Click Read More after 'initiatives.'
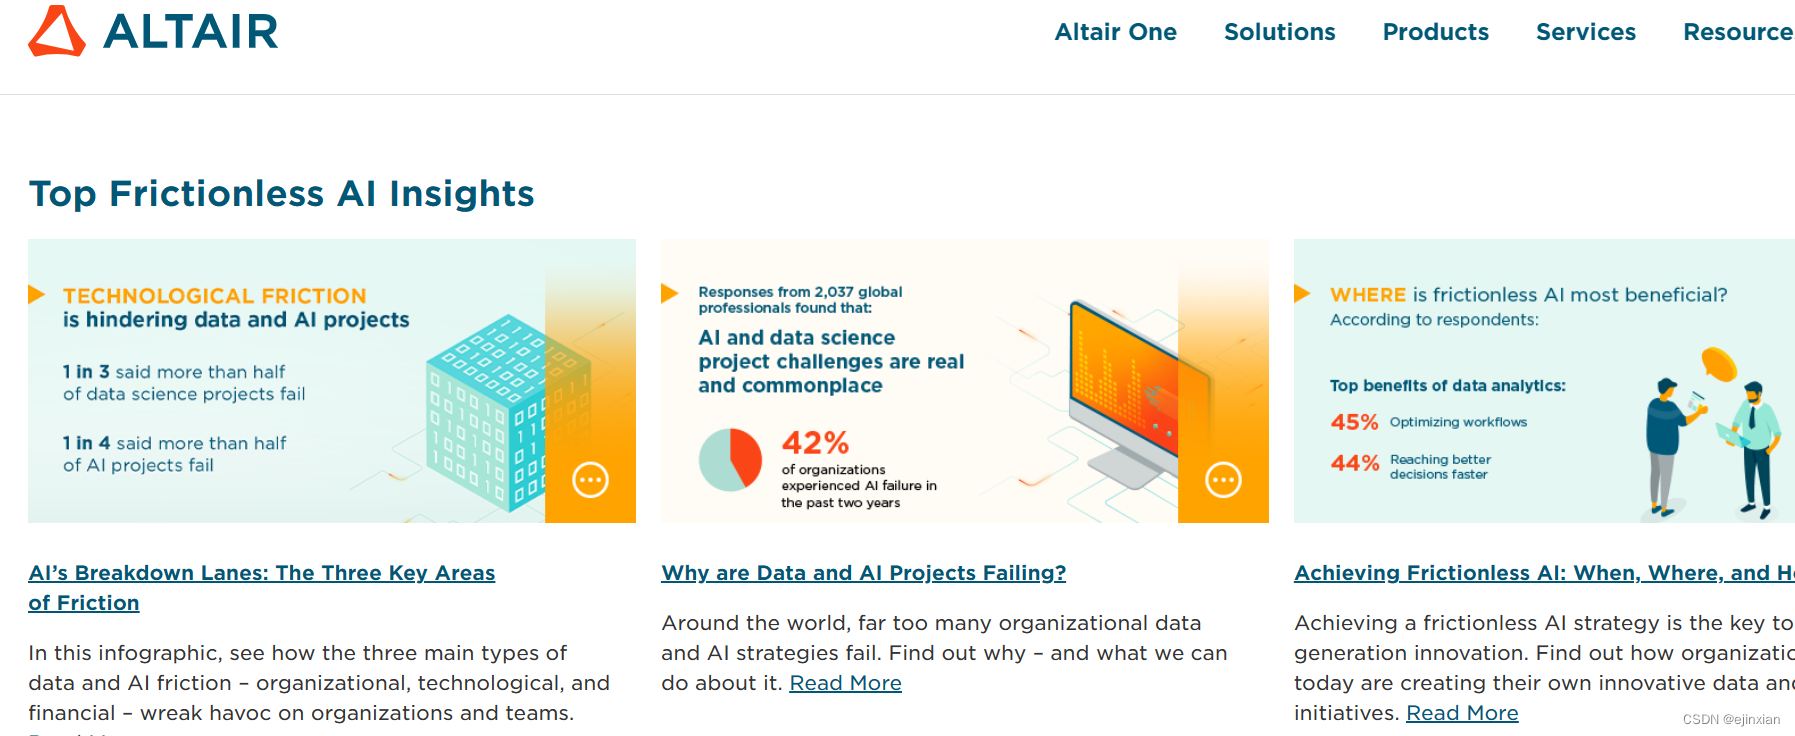Image resolution: width=1795 pixels, height=736 pixels. click(1462, 713)
